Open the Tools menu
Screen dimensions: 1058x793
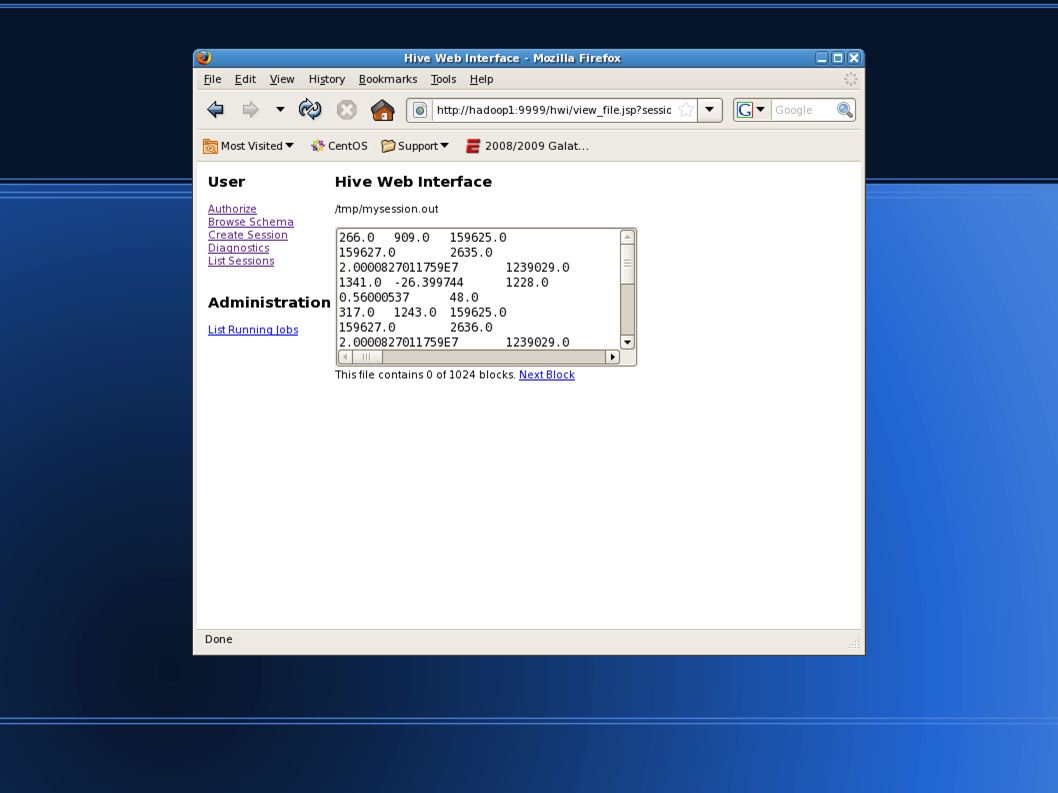pos(443,79)
